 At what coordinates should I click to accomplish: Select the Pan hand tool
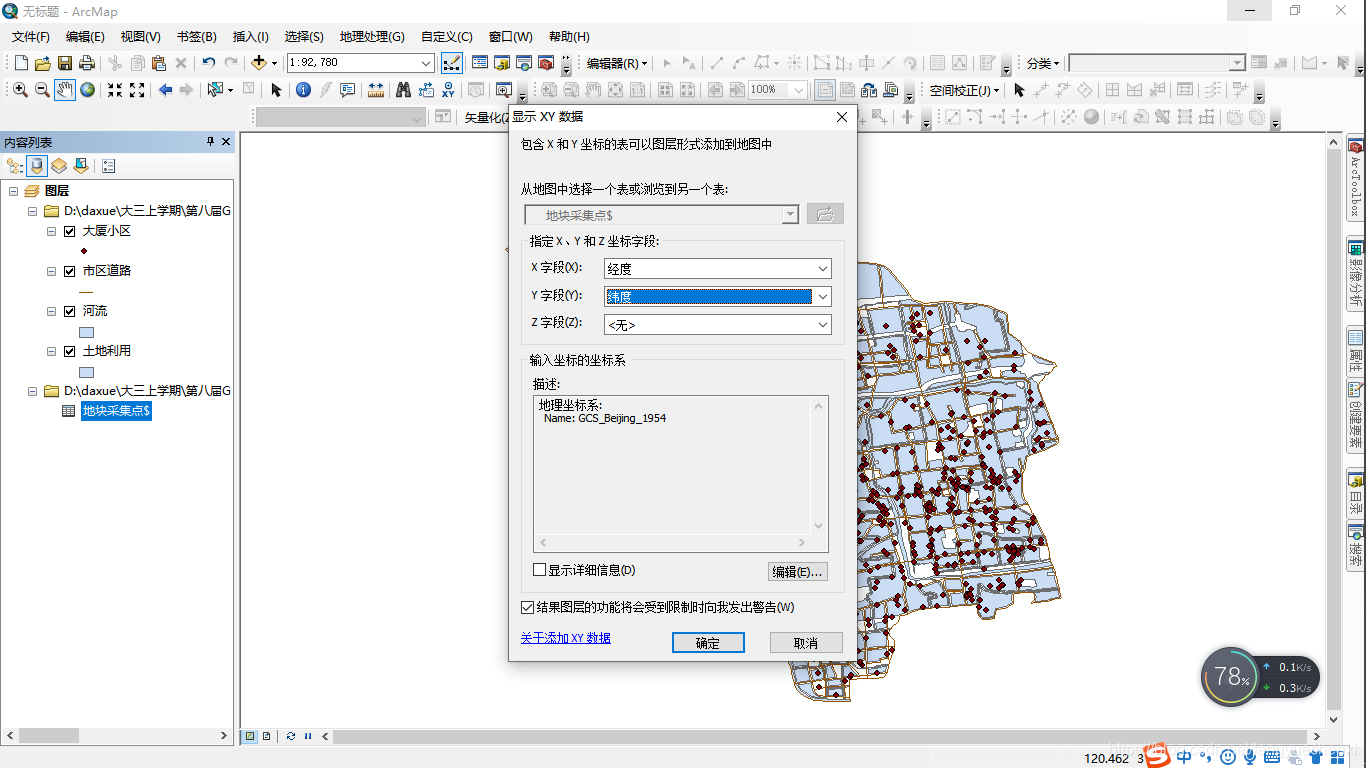pyautogui.click(x=65, y=90)
